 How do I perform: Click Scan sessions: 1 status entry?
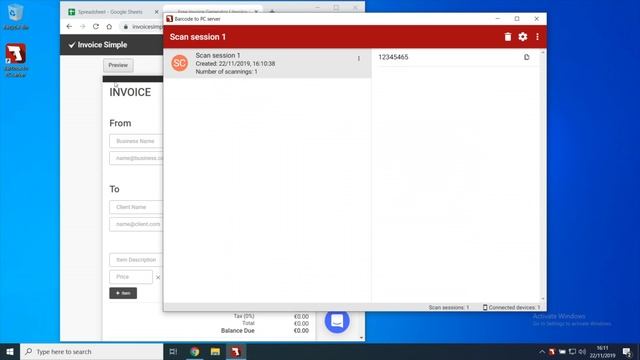pos(449,307)
